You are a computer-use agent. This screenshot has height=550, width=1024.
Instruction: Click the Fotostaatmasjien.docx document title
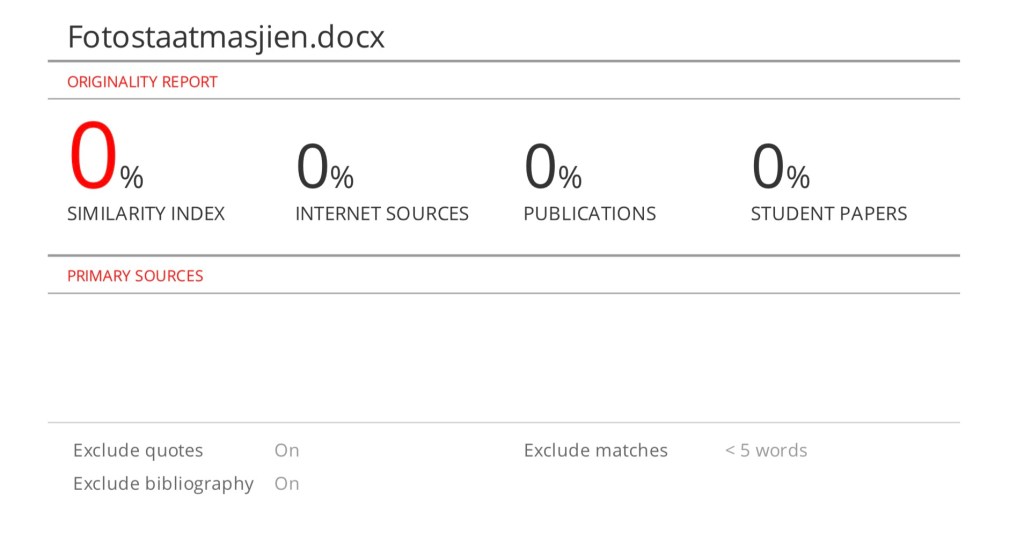pyautogui.click(x=226, y=37)
